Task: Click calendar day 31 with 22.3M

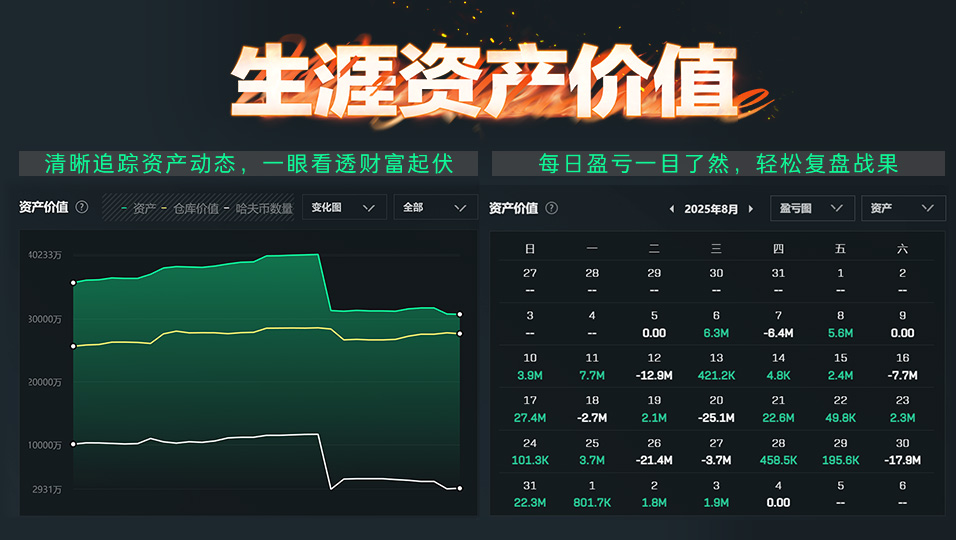Action: [x=530, y=495]
